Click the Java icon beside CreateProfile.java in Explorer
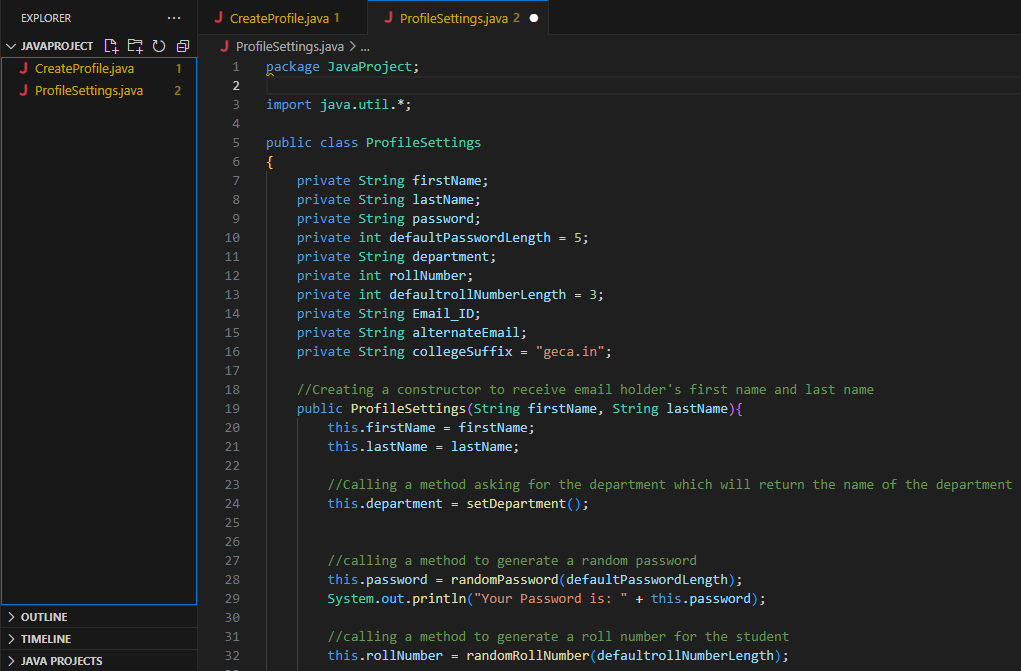Screen dimensions: 1021x671 coord(23,69)
